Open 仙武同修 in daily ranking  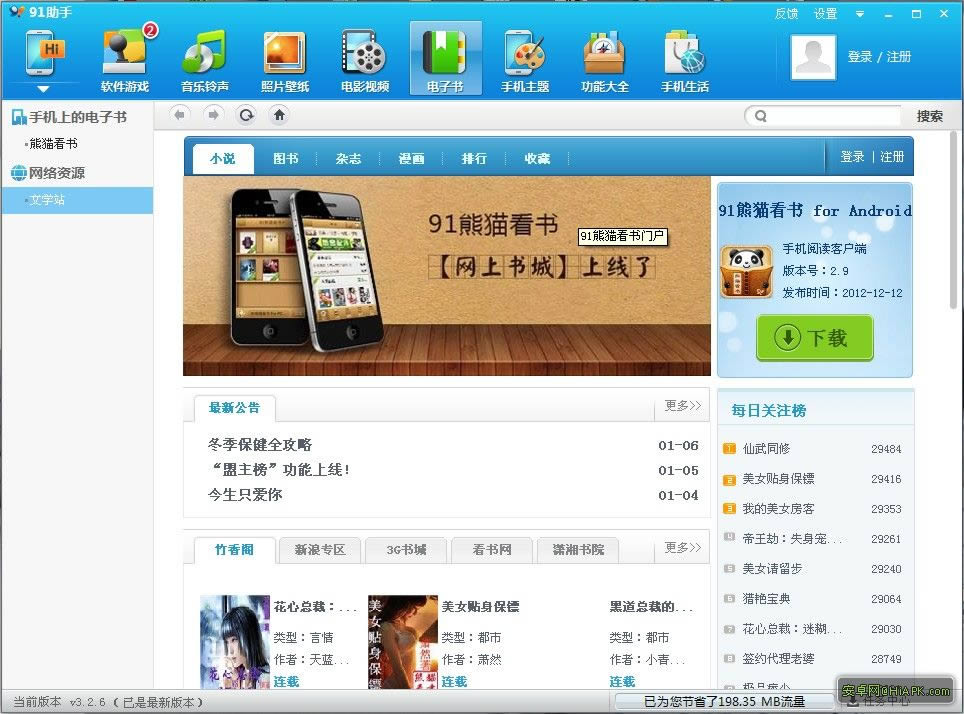[766, 449]
